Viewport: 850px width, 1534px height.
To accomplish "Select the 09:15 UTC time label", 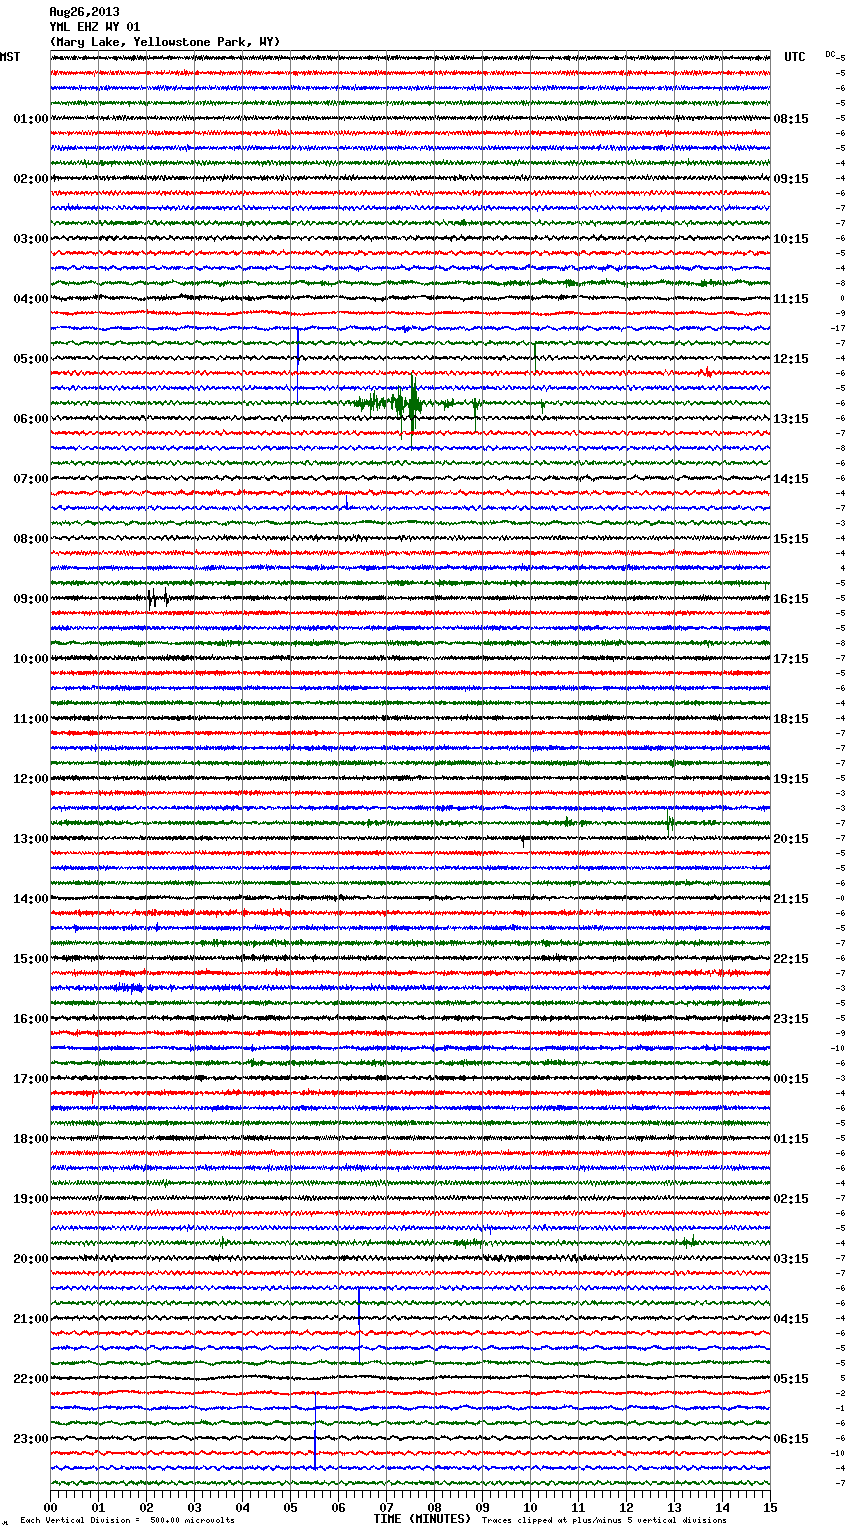I will point(791,179).
